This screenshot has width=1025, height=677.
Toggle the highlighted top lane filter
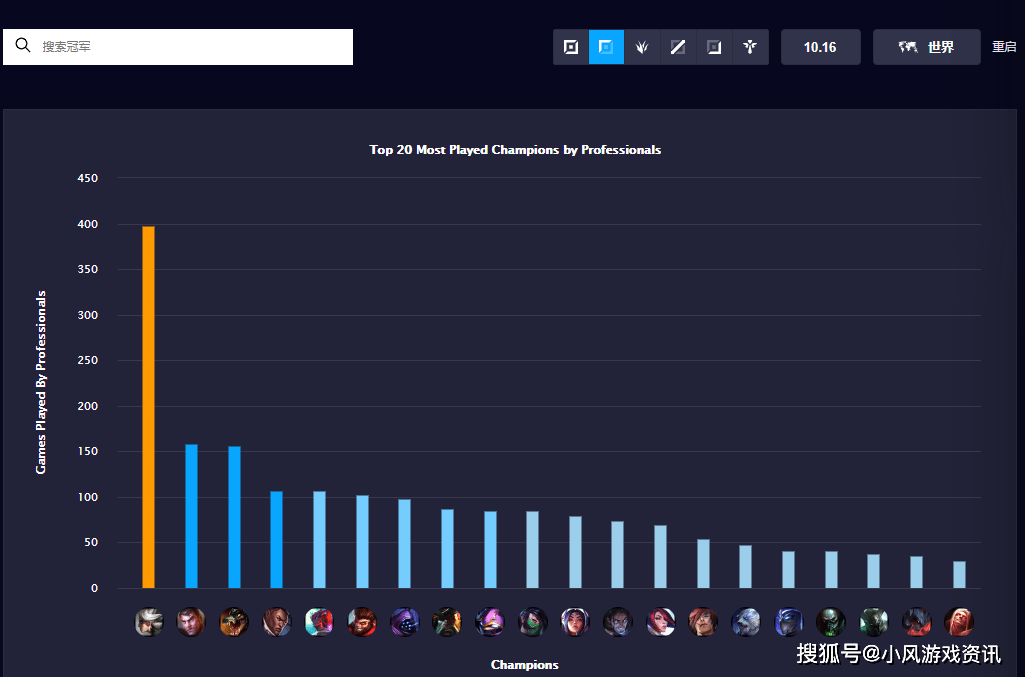coord(606,47)
